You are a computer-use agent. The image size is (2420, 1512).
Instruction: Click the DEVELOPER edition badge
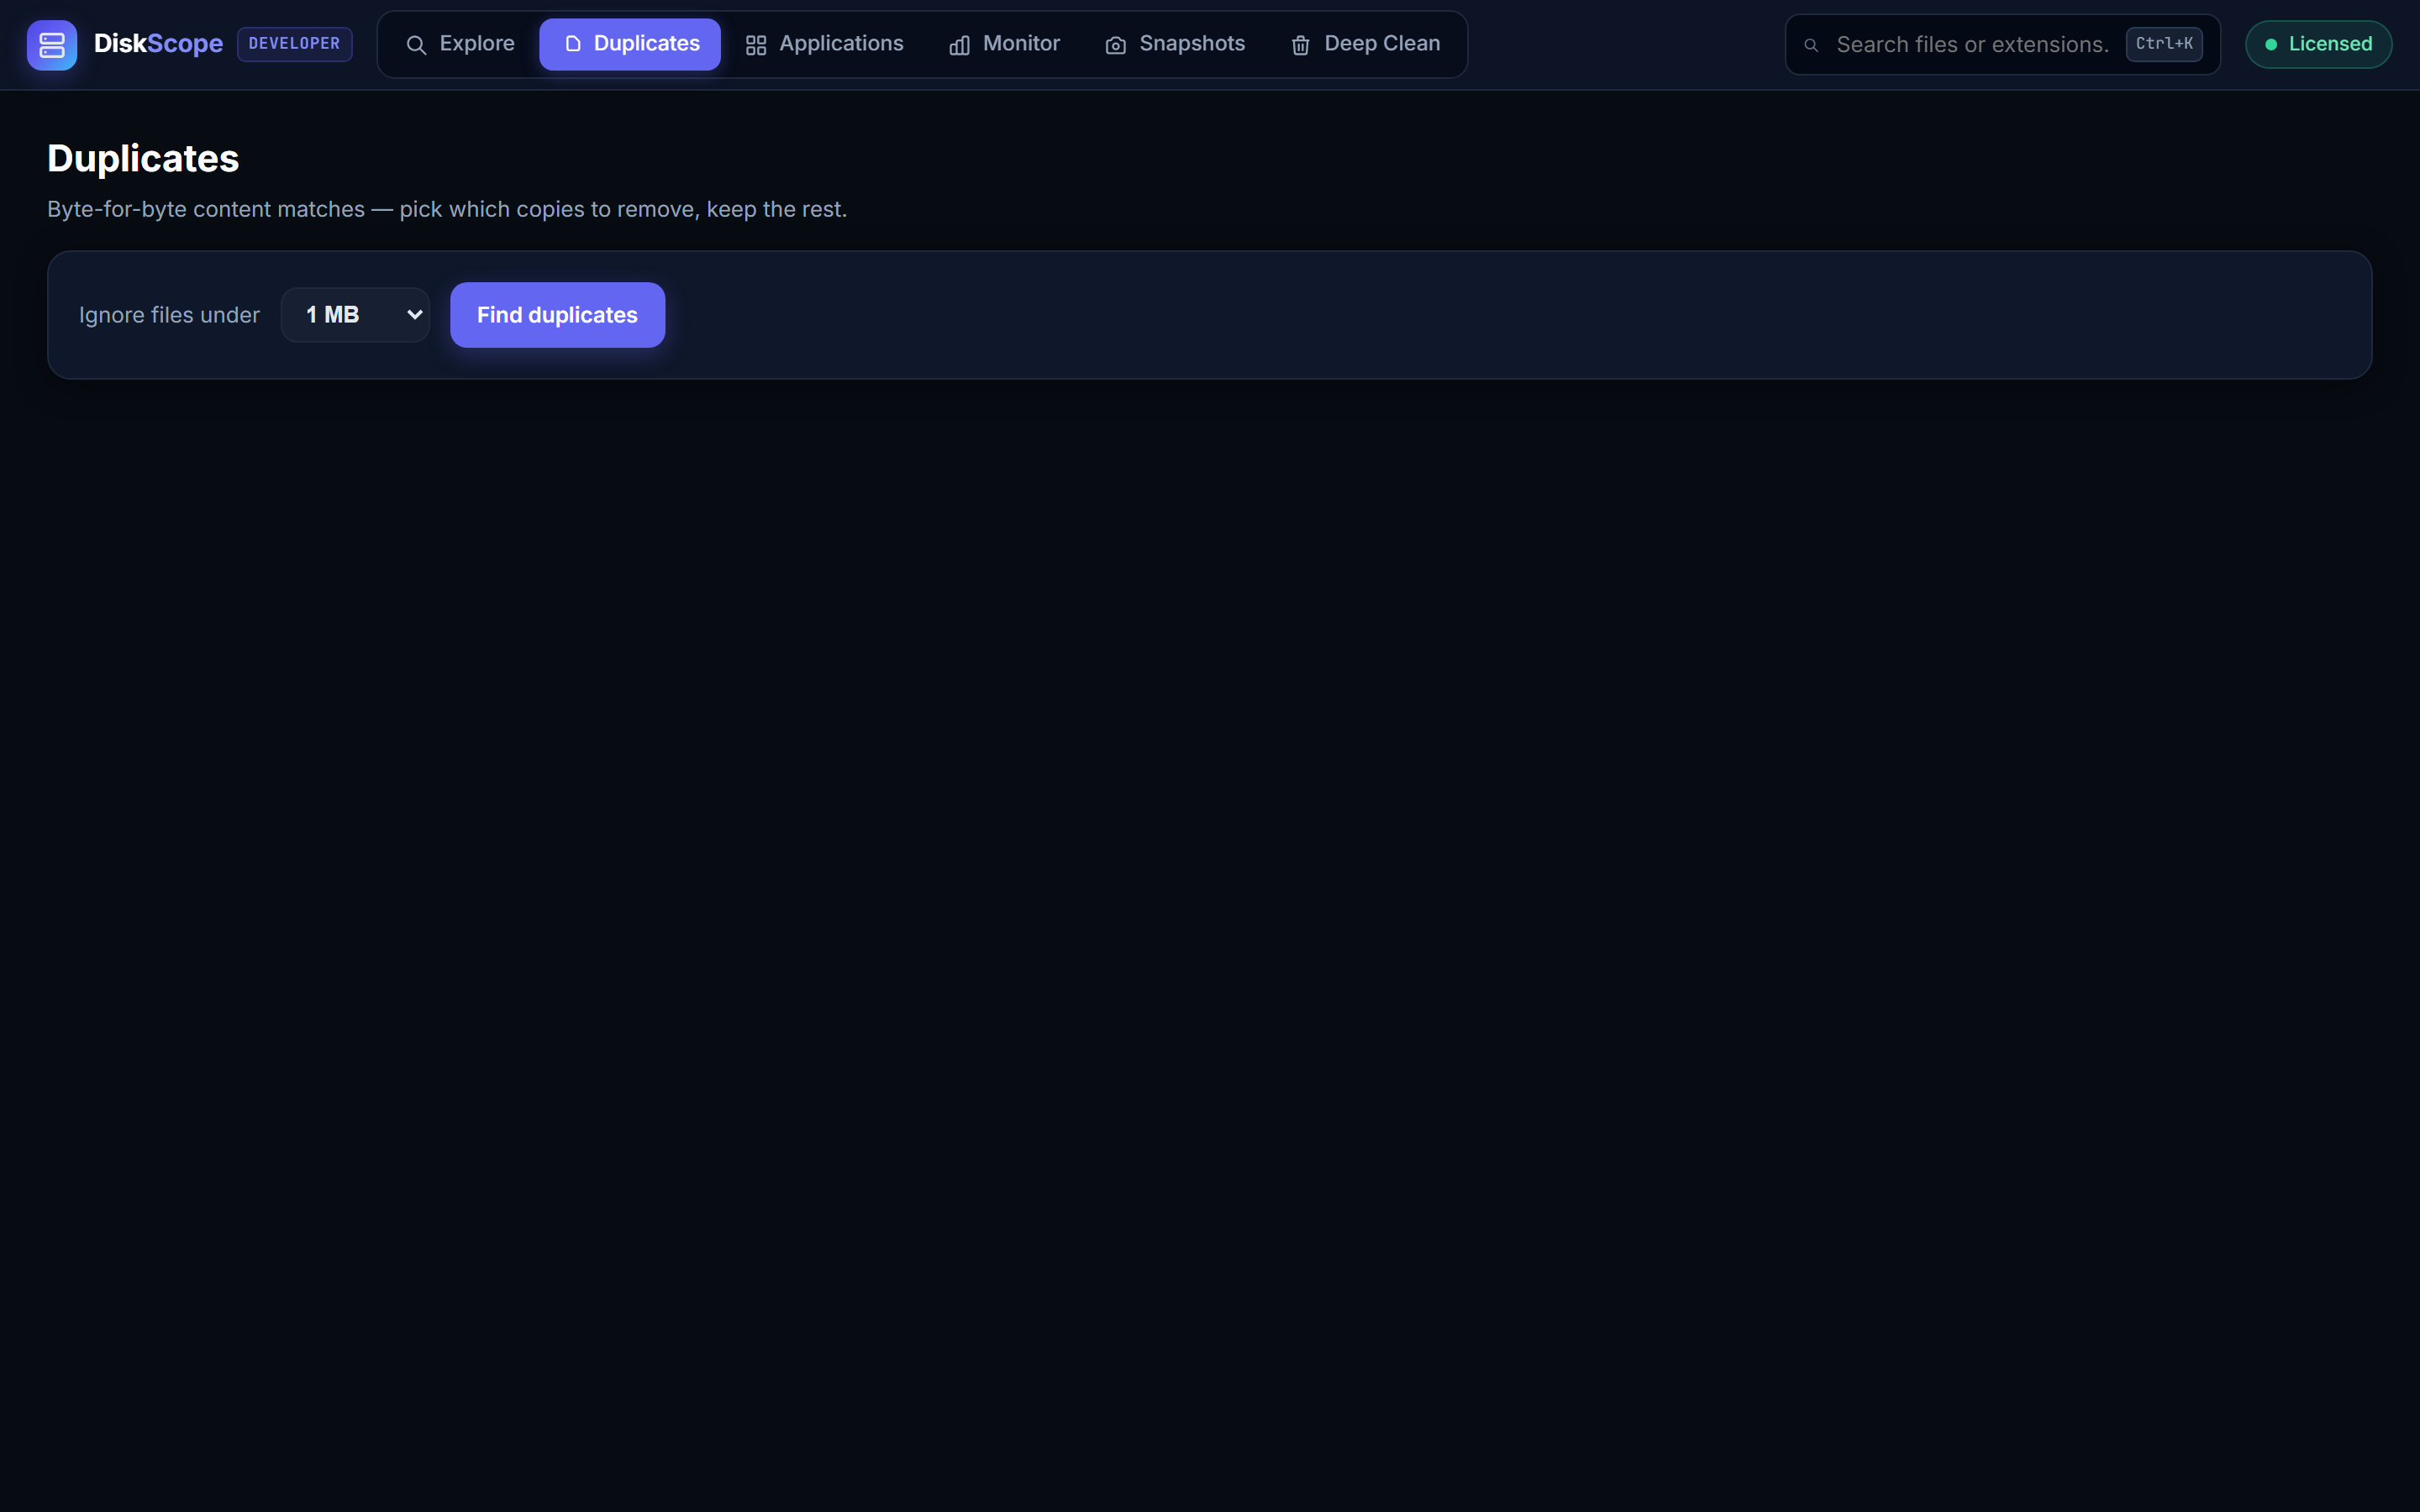click(294, 44)
